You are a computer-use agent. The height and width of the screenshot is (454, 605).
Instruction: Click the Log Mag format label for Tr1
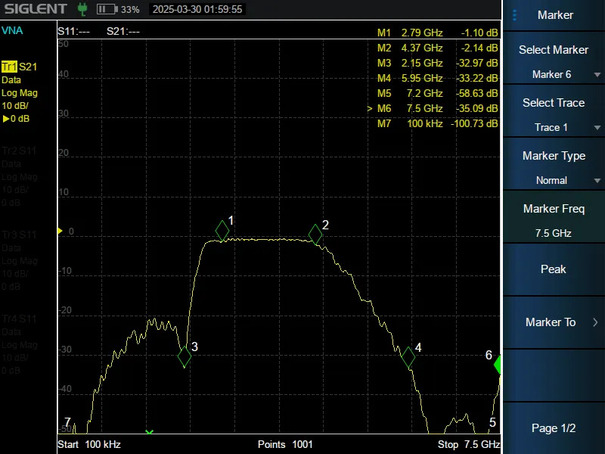(19, 93)
